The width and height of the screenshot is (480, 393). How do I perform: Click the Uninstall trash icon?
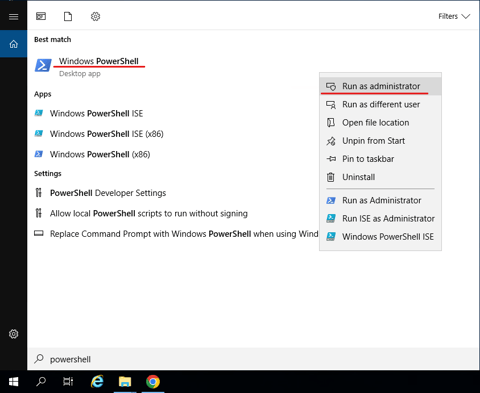tap(330, 177)
